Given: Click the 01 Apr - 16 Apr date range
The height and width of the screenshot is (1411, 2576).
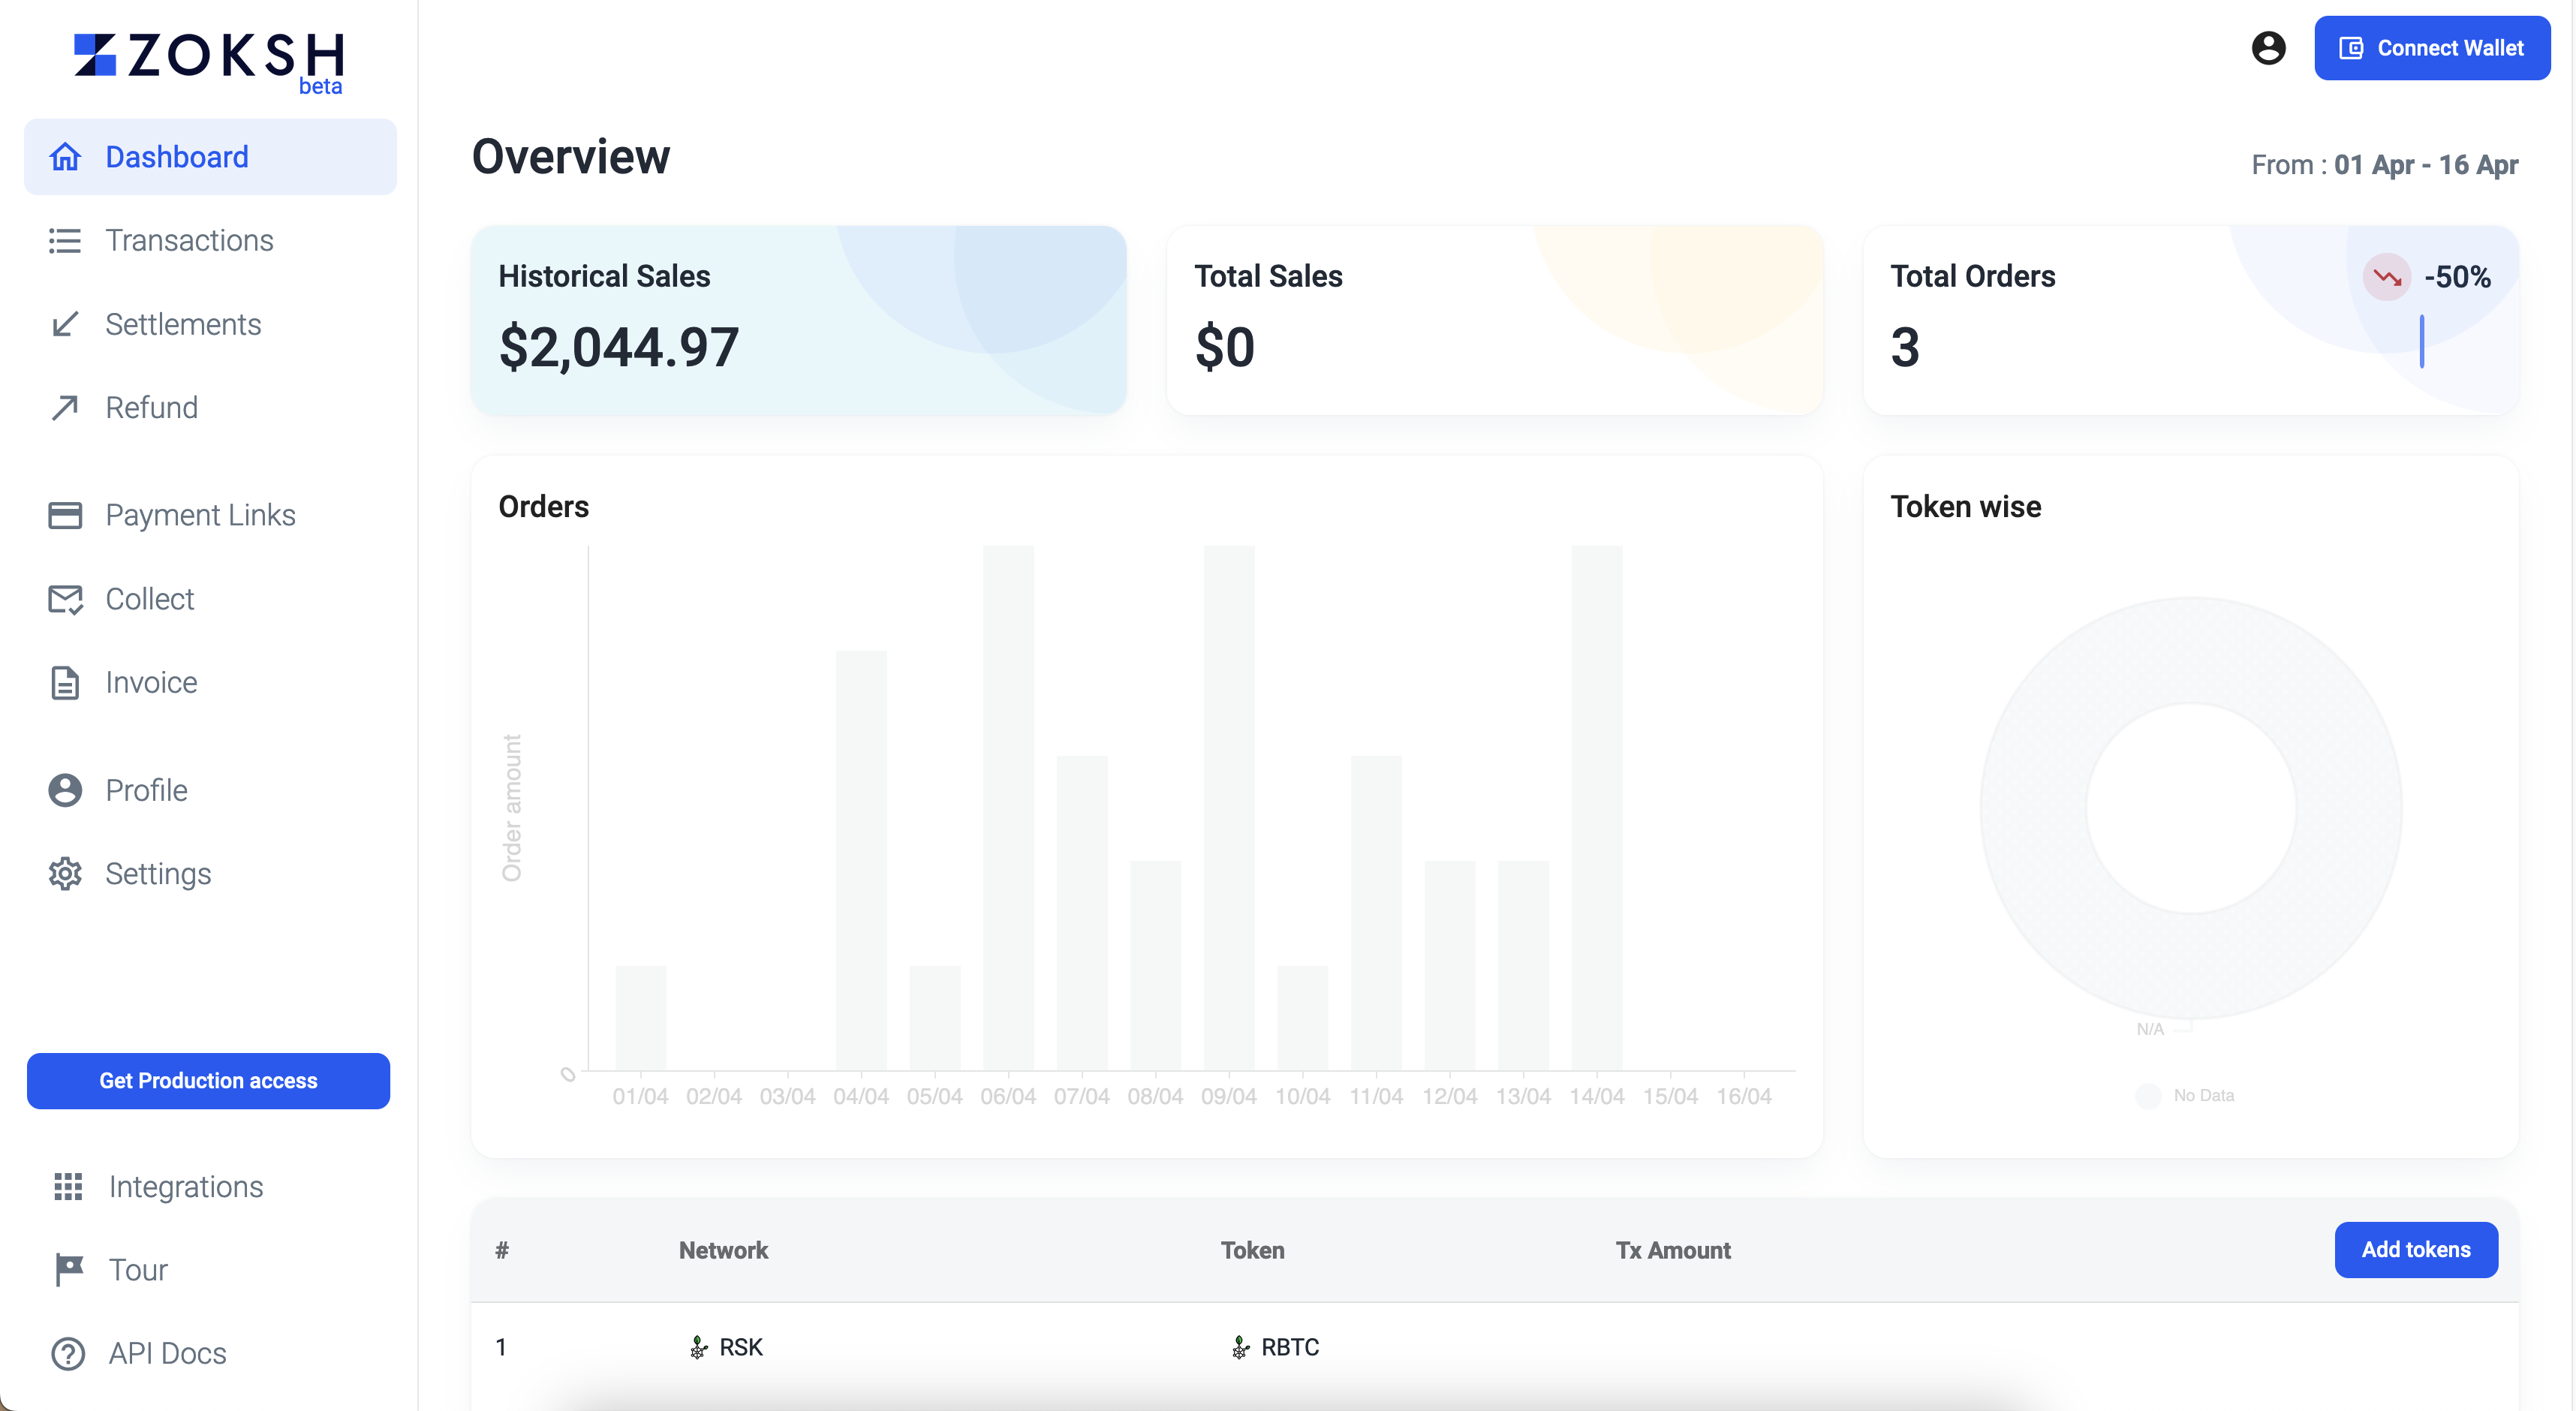Looking at the screenshot, I should (x=2425, y=165).
